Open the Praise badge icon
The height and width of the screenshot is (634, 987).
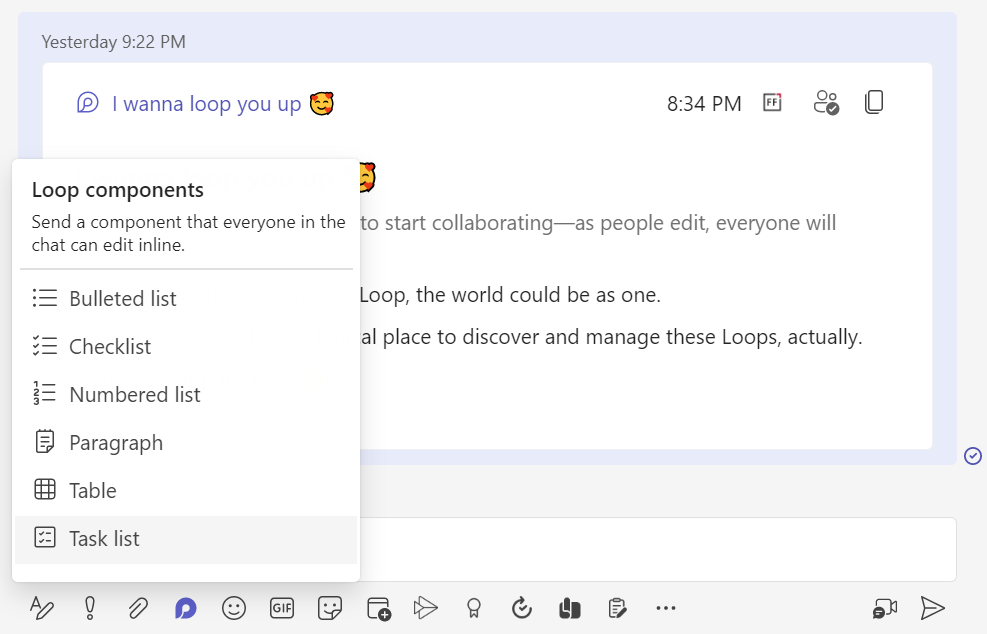pos(473,608)
